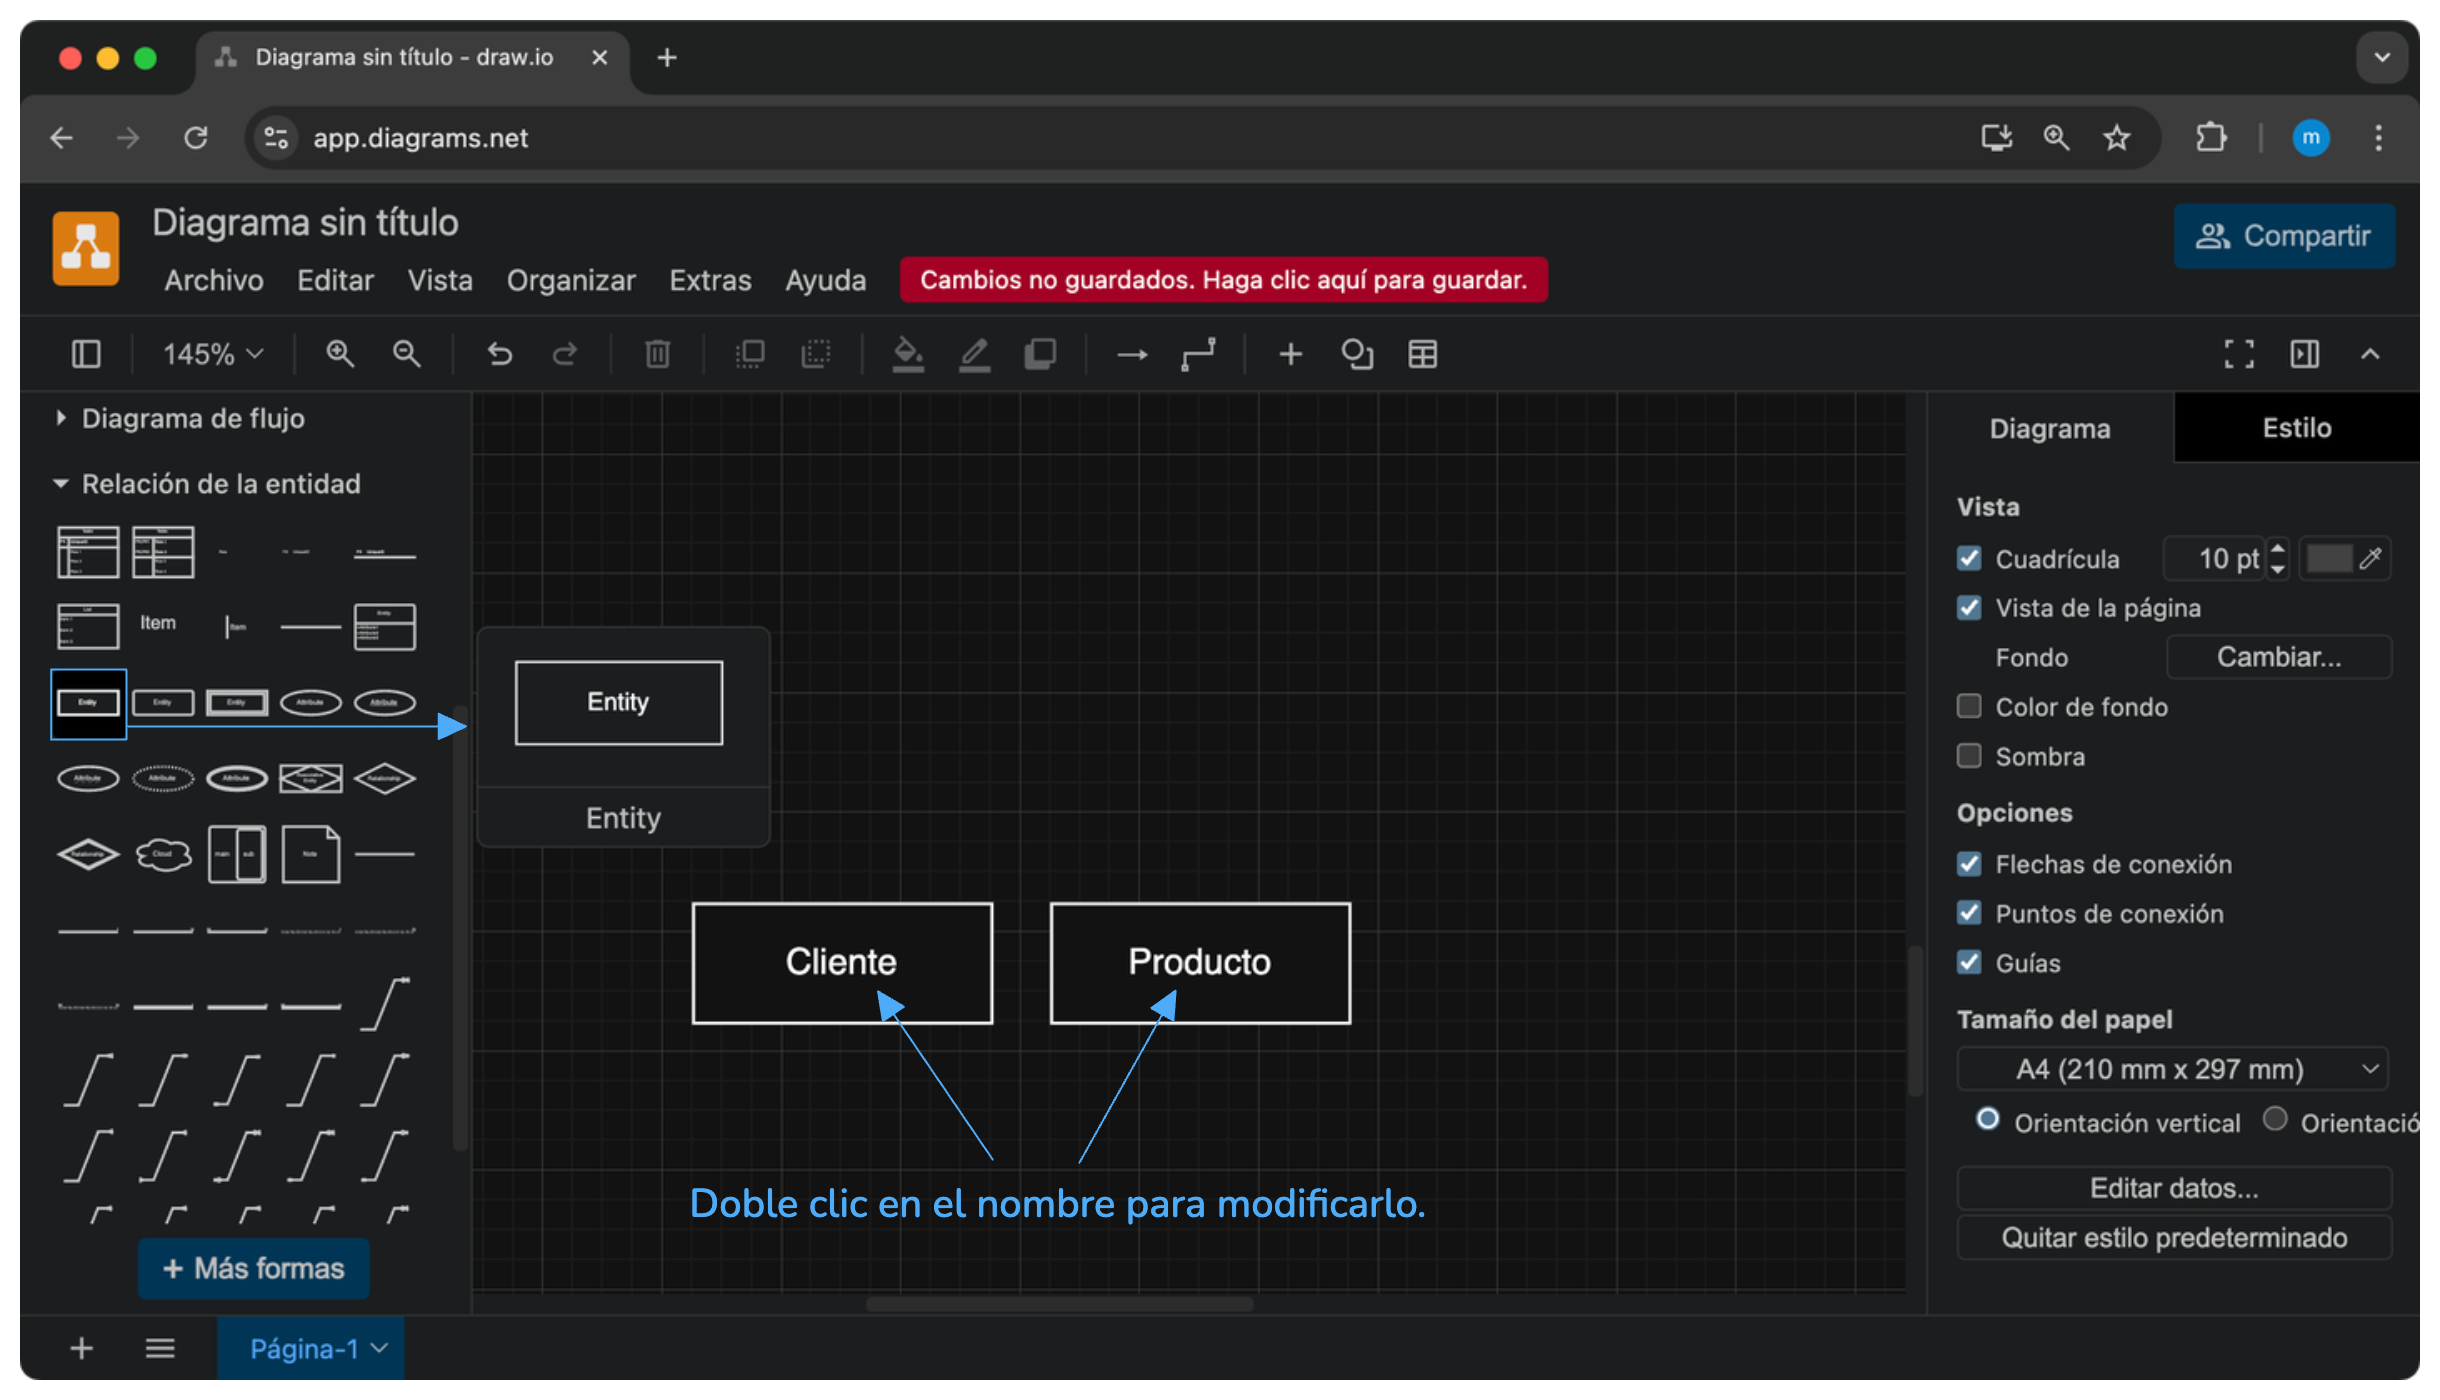Switch to the Estilo tab
Image resolution: width=2440 pixels, height=1400 pixels.
2296,428
